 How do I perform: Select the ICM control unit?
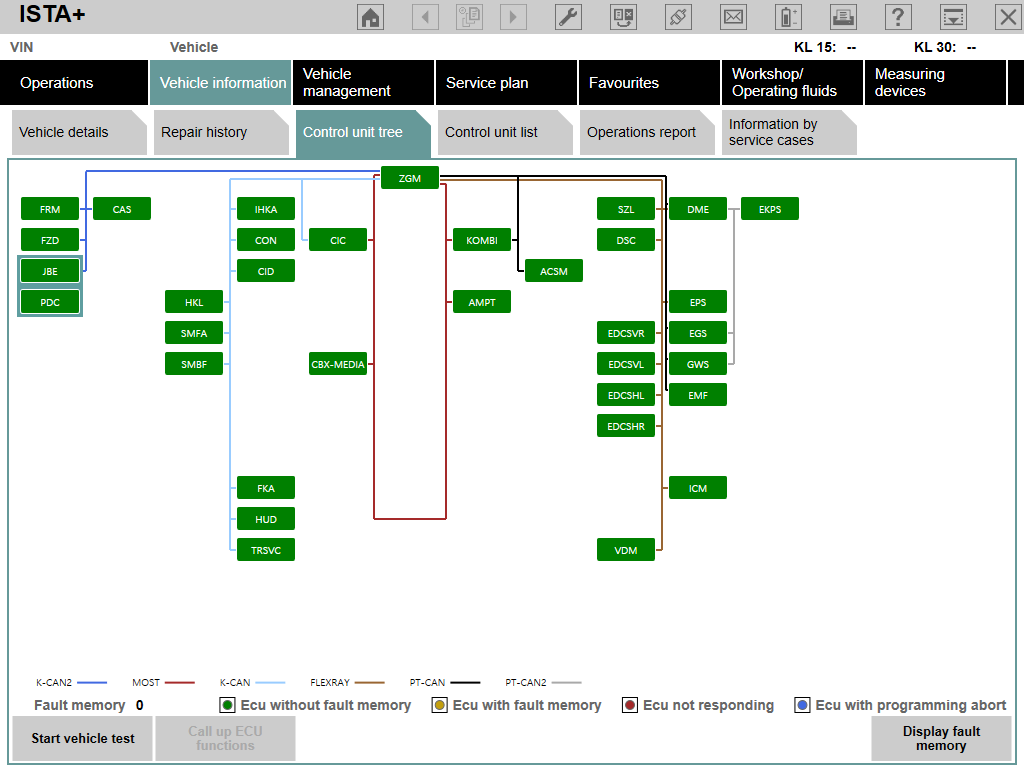point(697,488)
